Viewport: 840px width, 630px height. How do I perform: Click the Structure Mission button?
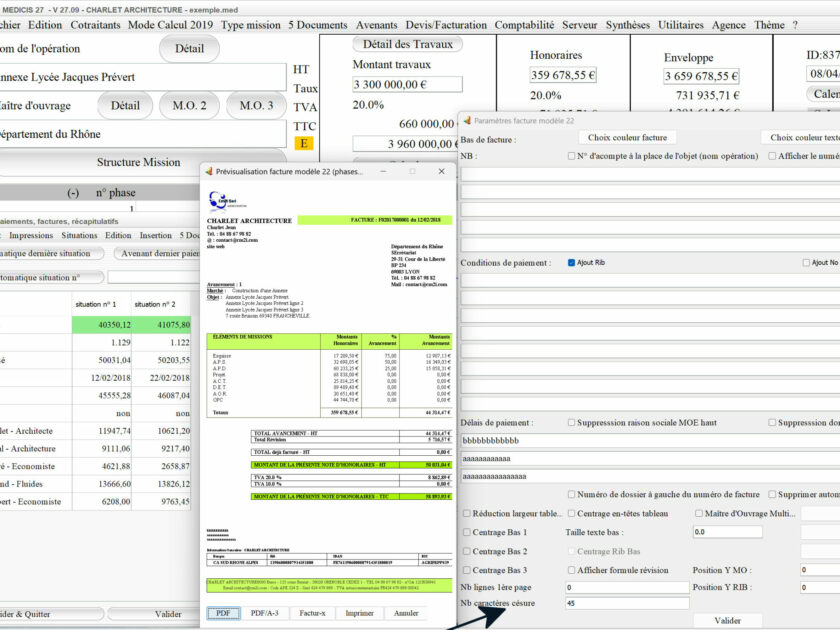click(138, 162)
